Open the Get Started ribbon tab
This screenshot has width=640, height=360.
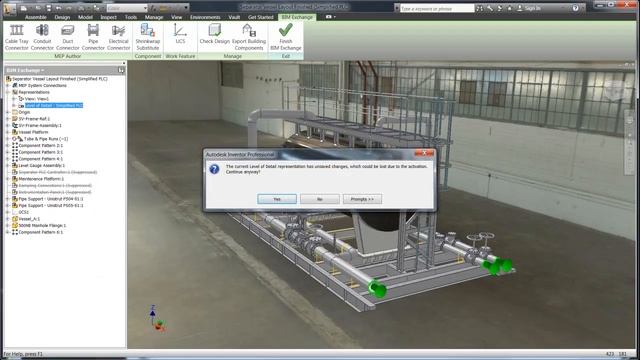(x=260, y=17)
